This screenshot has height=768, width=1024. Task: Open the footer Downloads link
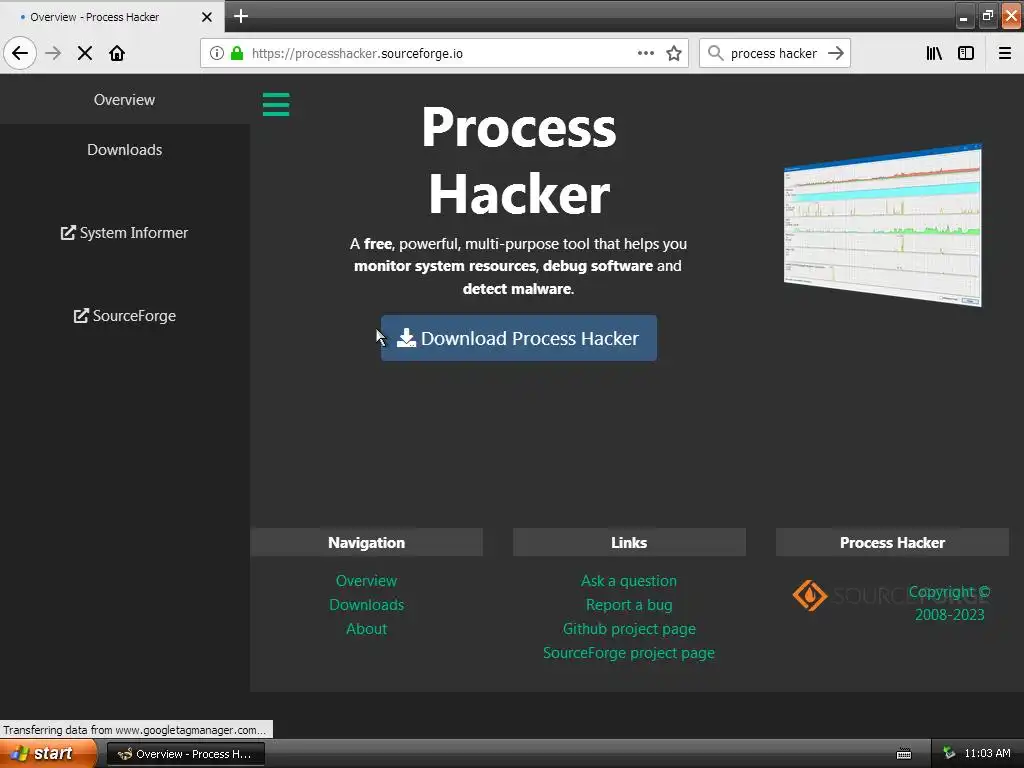366,605
